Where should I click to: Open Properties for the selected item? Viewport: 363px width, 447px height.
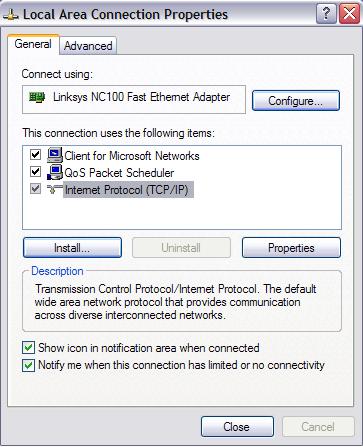tap(291, 248)
